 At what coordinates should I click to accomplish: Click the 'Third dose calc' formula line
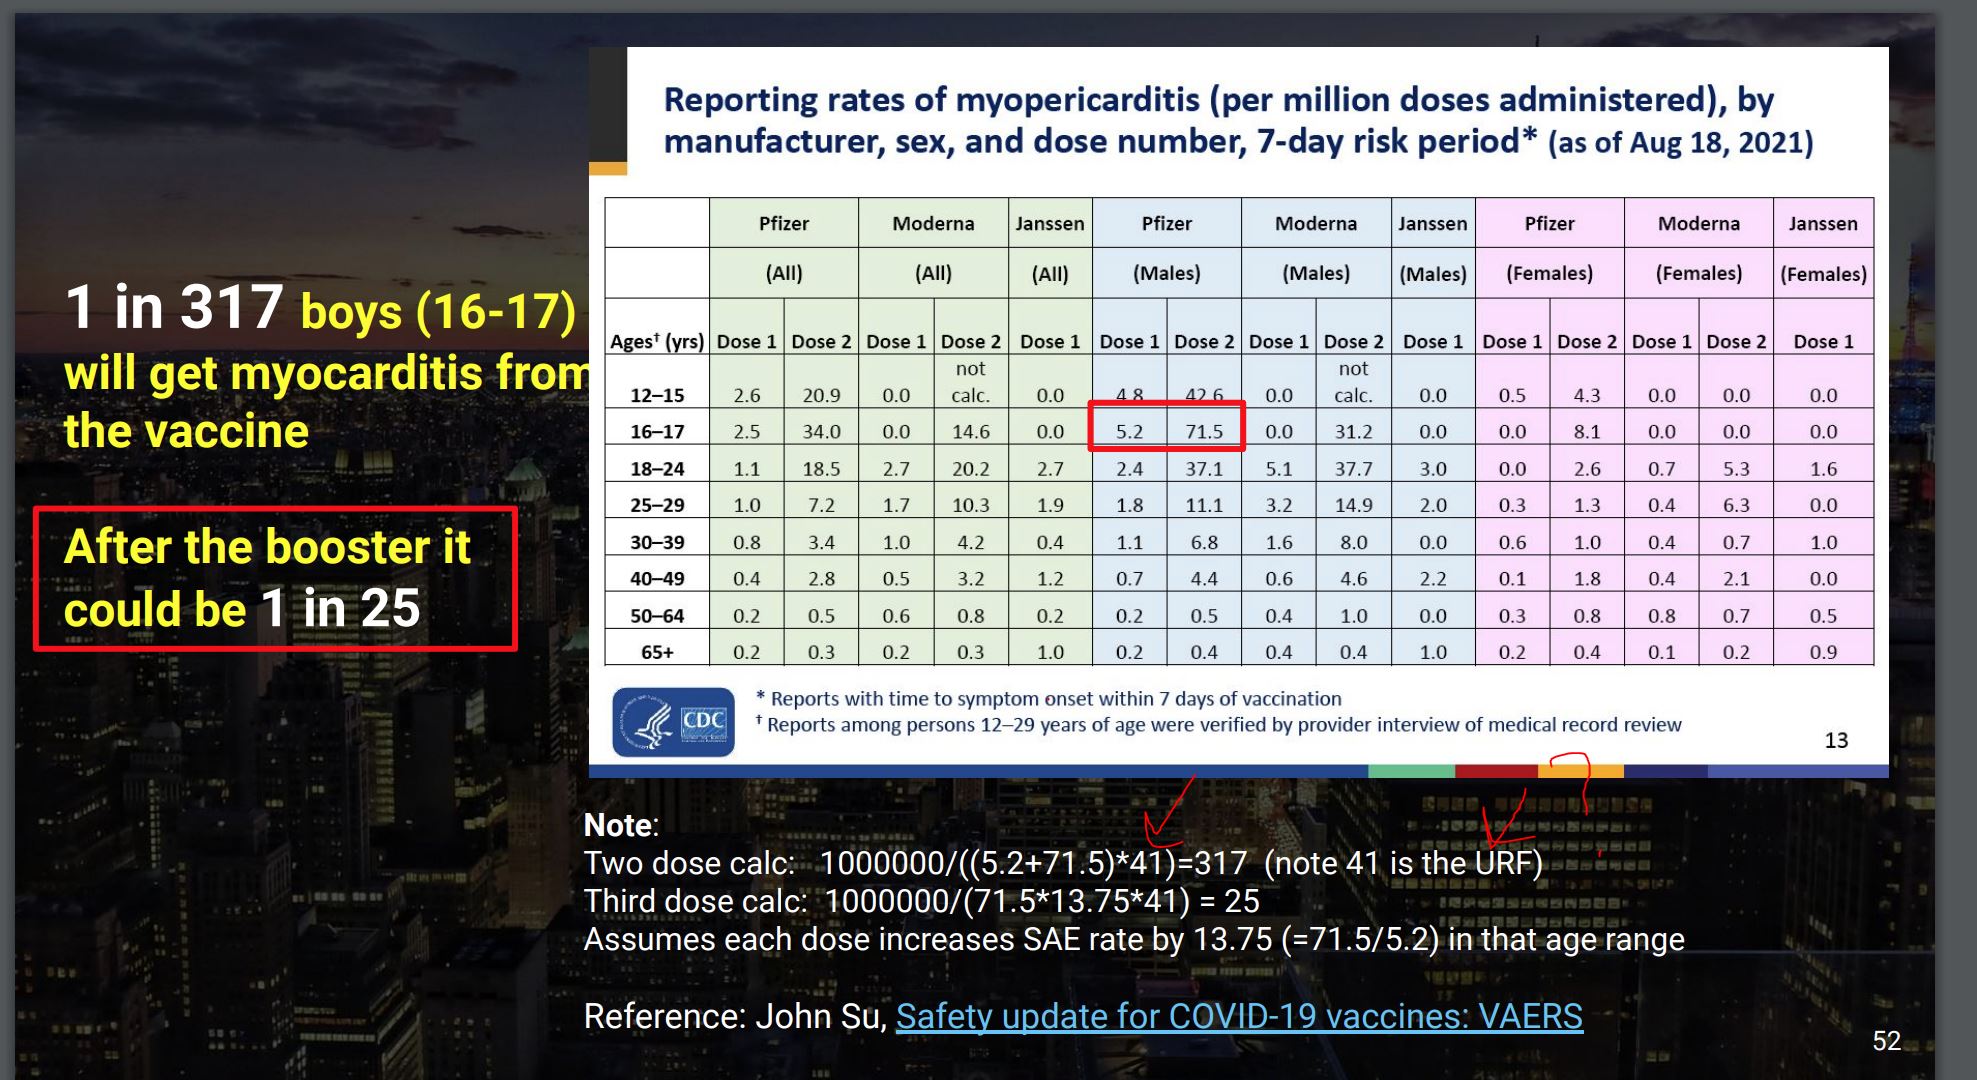(x=921, y=901)
